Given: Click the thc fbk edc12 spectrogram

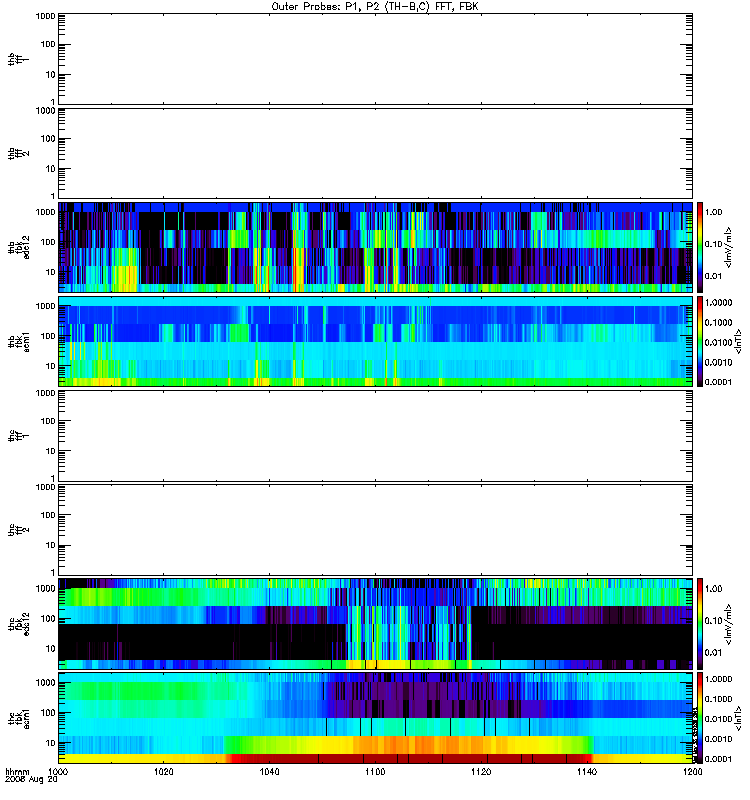Looking at the screenshot, I should [x=375, y=623].
